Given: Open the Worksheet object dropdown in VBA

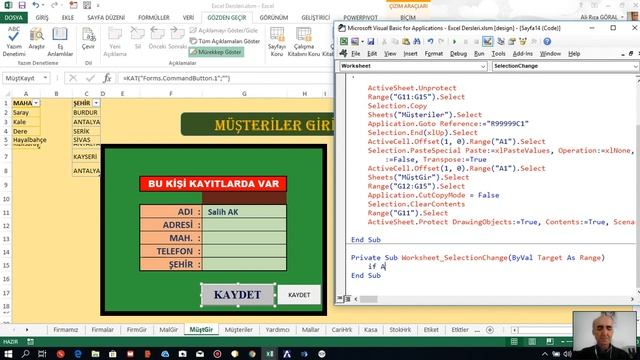Looking at the screenshot, I should point(483,66).
